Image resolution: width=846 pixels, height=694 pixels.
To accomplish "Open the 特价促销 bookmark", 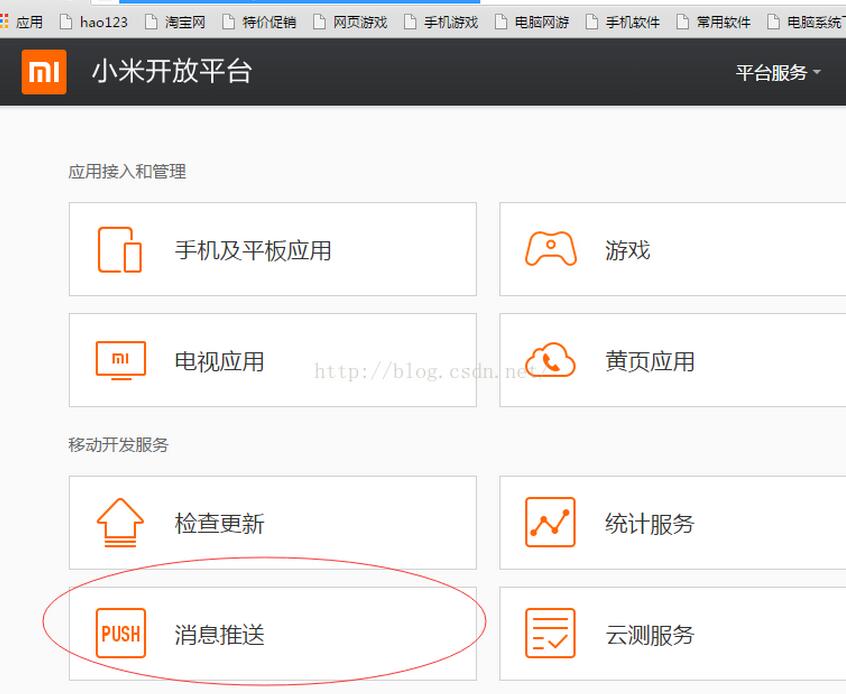I will 260,22.
